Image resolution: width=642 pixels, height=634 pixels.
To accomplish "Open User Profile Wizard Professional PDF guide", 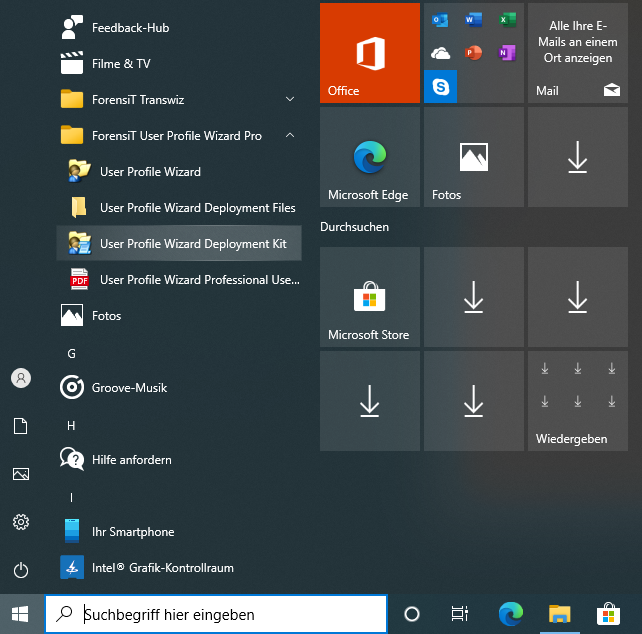I will [x=179, y=280].
